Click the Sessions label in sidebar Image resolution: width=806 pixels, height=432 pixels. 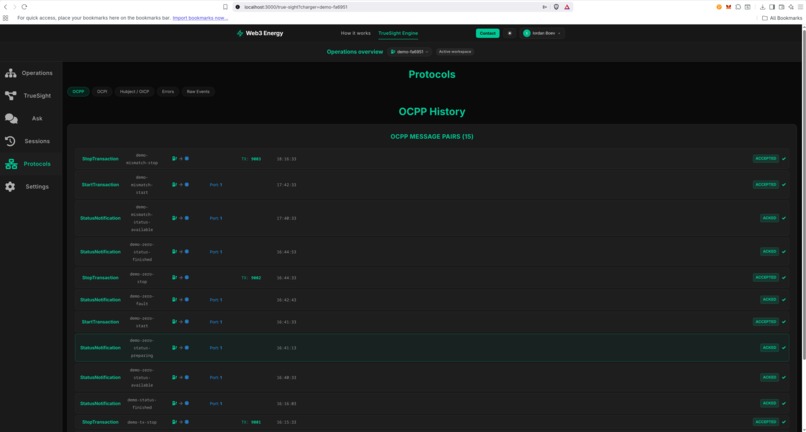coord(37,141)
